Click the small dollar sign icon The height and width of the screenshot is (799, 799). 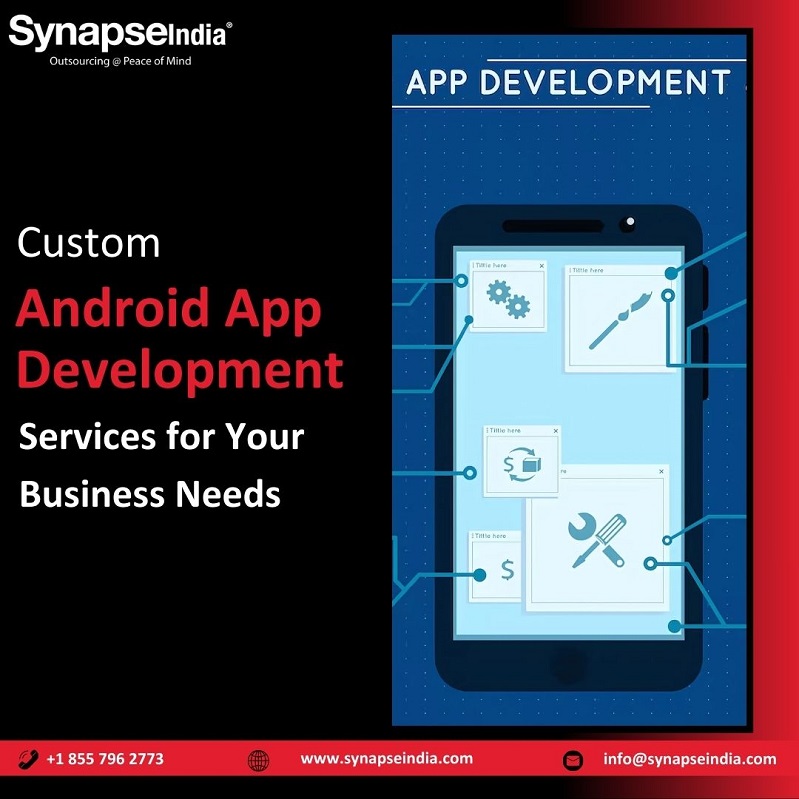[x=508, y=570]
